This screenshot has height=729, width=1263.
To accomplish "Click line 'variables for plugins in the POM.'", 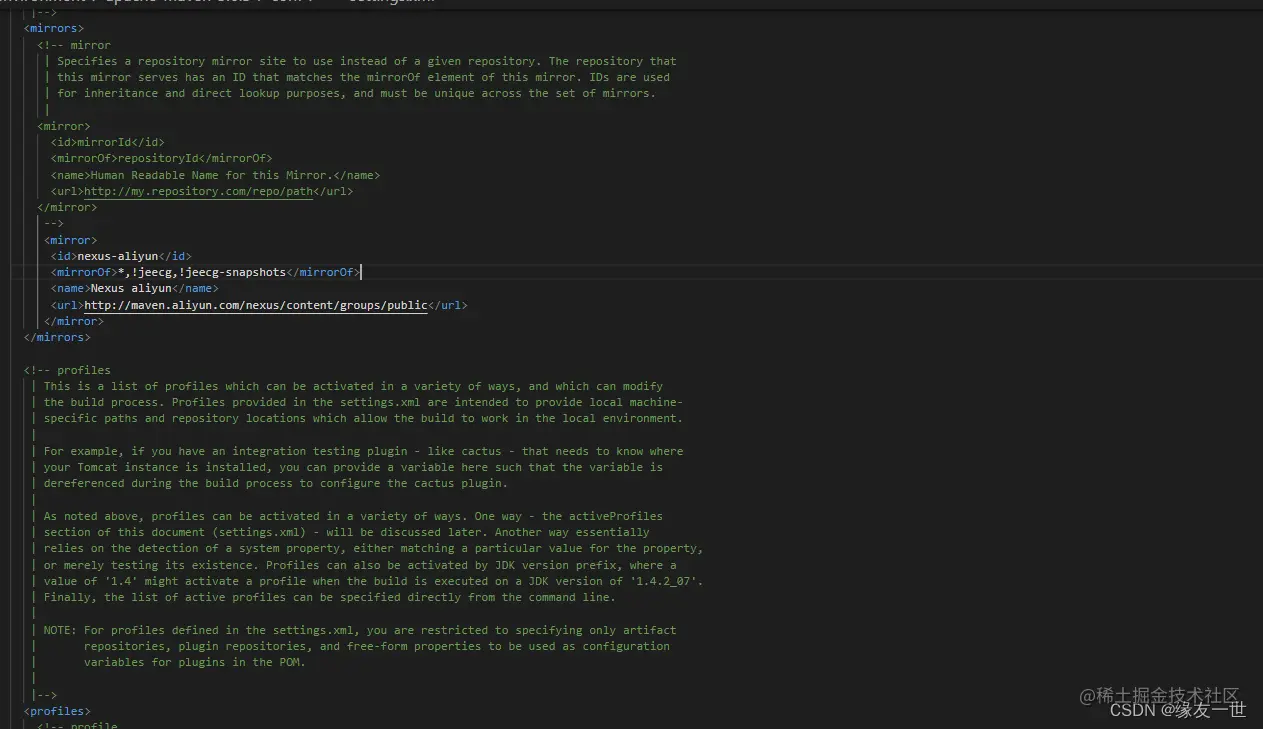I will click(195, 662).
